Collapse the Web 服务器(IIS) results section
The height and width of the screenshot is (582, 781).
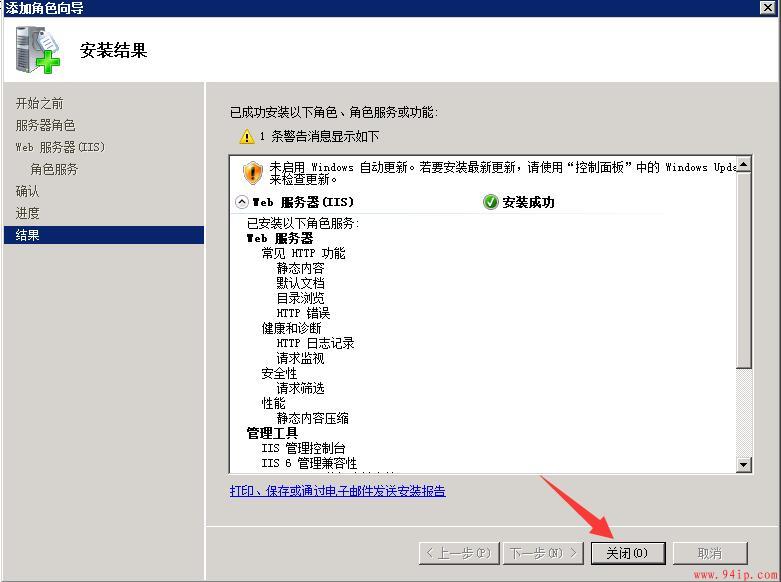pos(242,202)
